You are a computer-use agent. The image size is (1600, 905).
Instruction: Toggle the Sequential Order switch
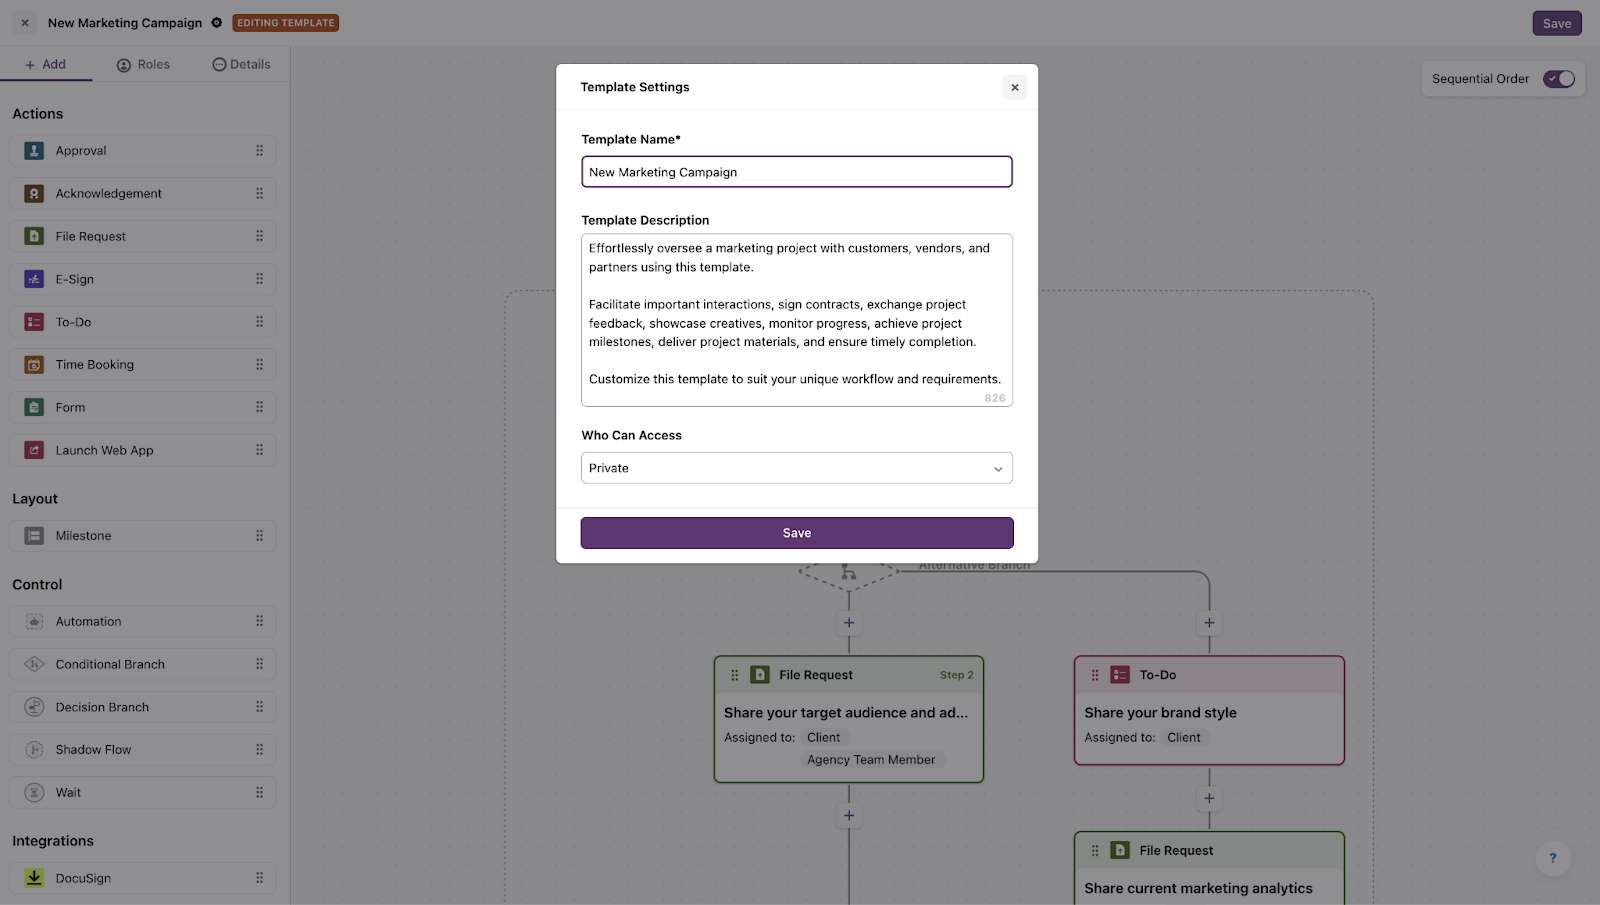point(1559,79)
